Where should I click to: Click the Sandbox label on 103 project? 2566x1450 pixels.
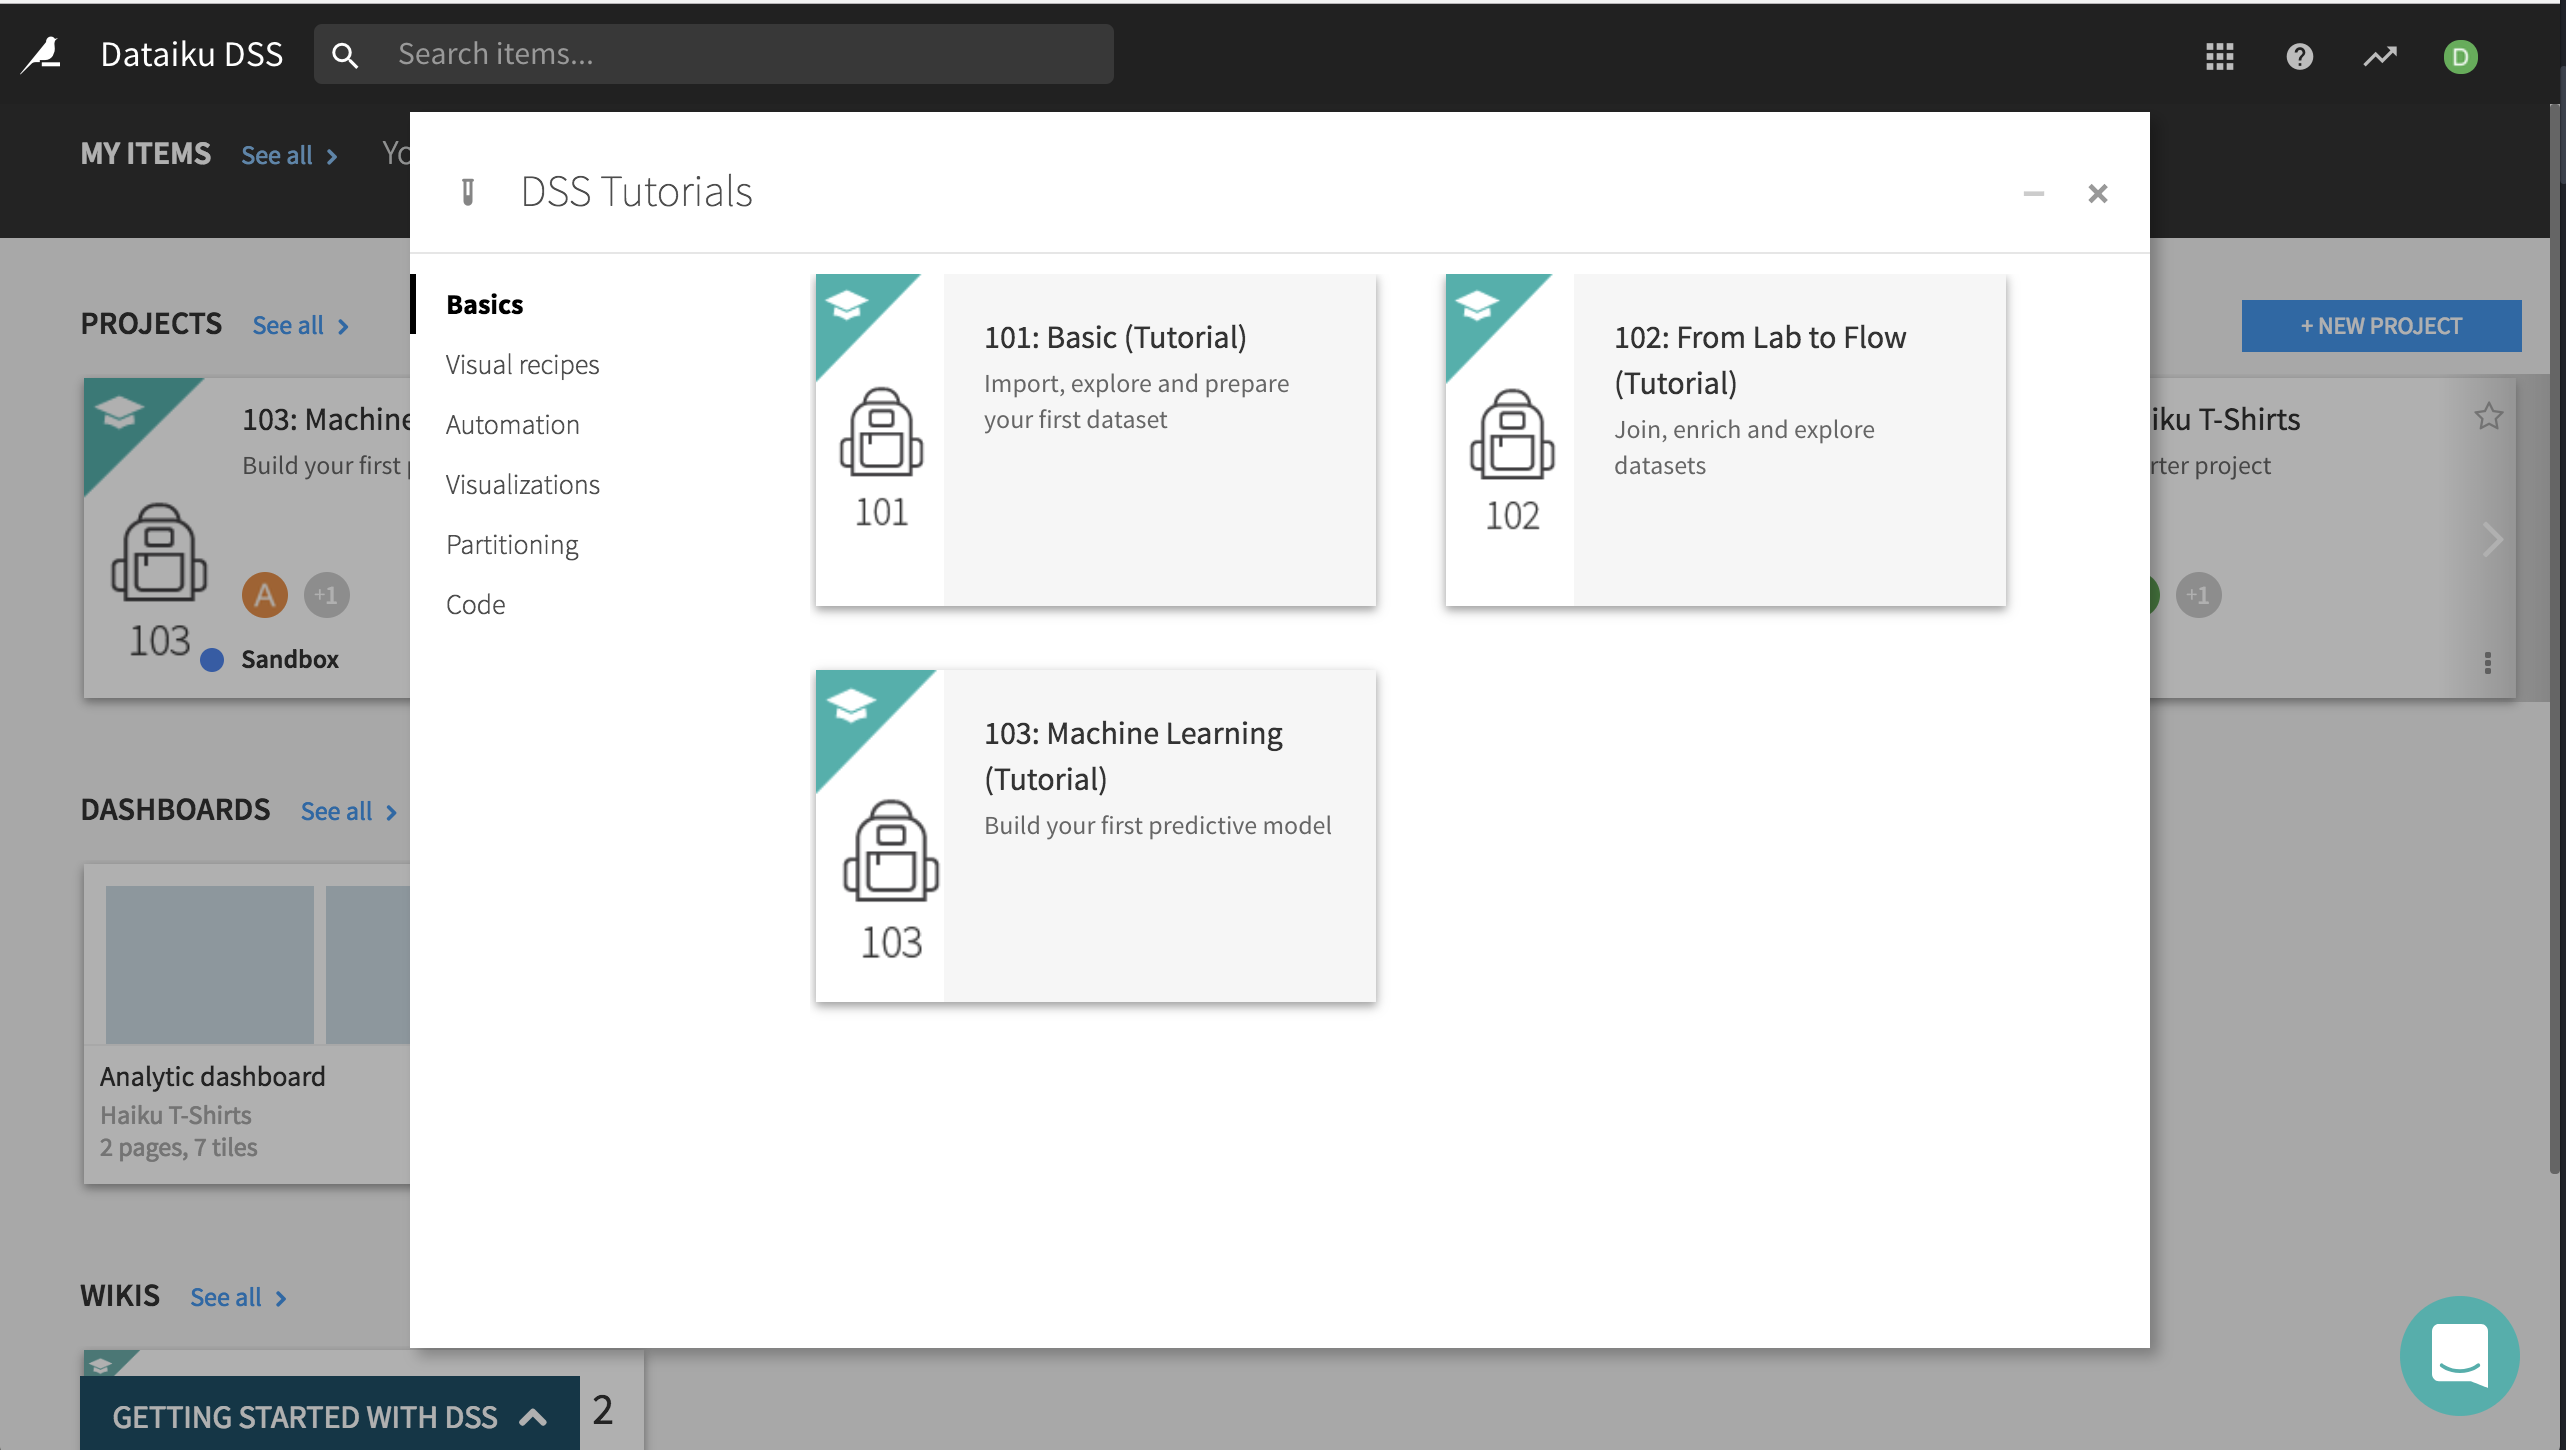click(x=290, y=659)
